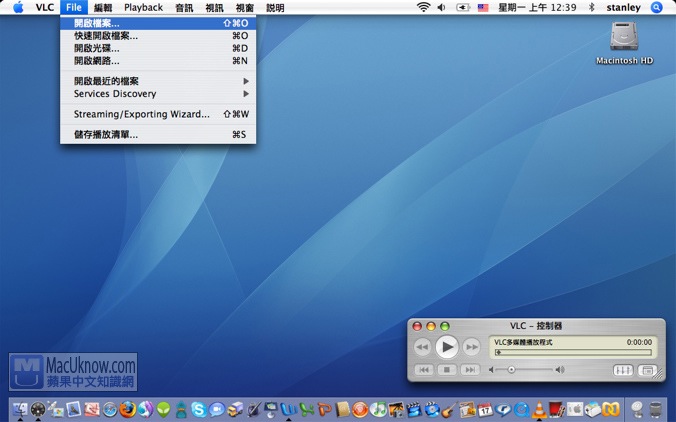This screenshot has height=422, width=676.
Task: Choose 開啟網路... from the menu
Action: pyautogui.click(x=158, y=61)
